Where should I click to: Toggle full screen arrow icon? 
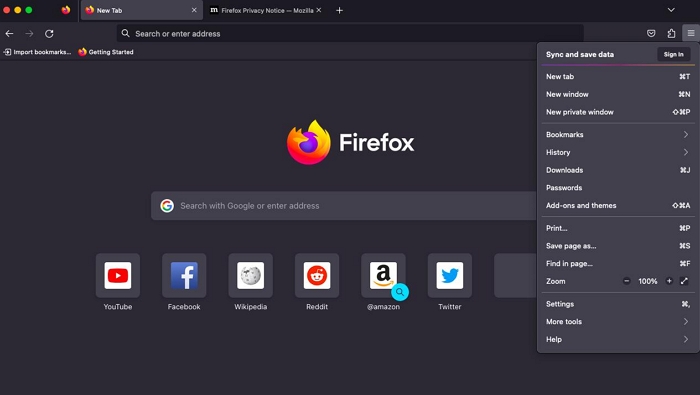tap(684, 281)
